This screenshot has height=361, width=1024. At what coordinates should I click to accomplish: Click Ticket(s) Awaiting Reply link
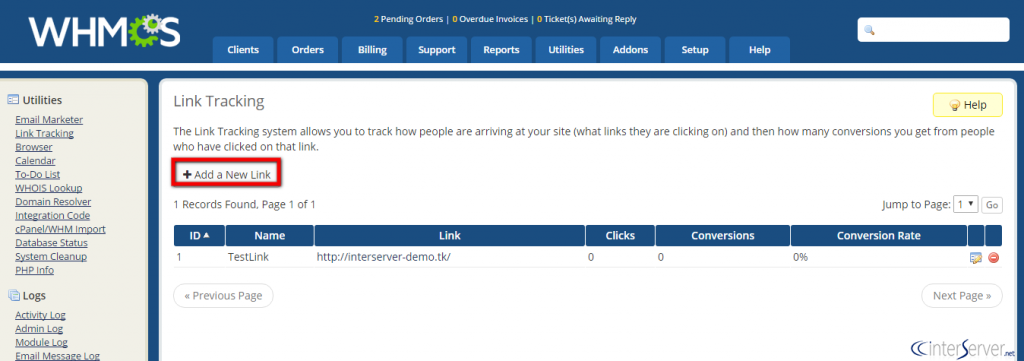pyautogui.click(x=586, y=19)
